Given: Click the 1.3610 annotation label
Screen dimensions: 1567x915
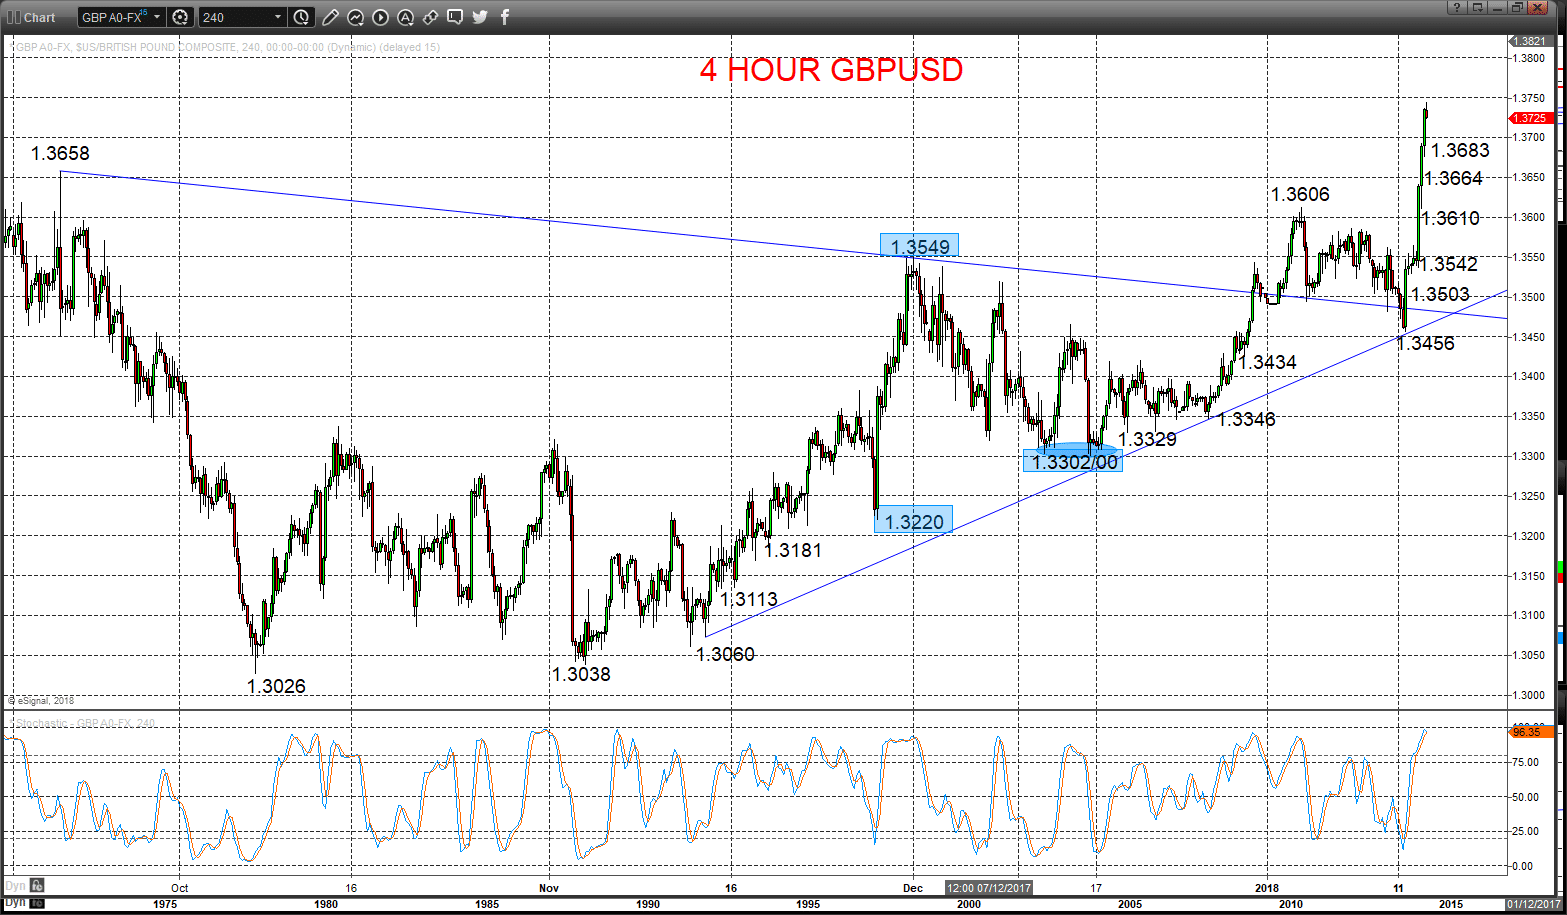Looking at the screenshot, I should coord(1450,218).
